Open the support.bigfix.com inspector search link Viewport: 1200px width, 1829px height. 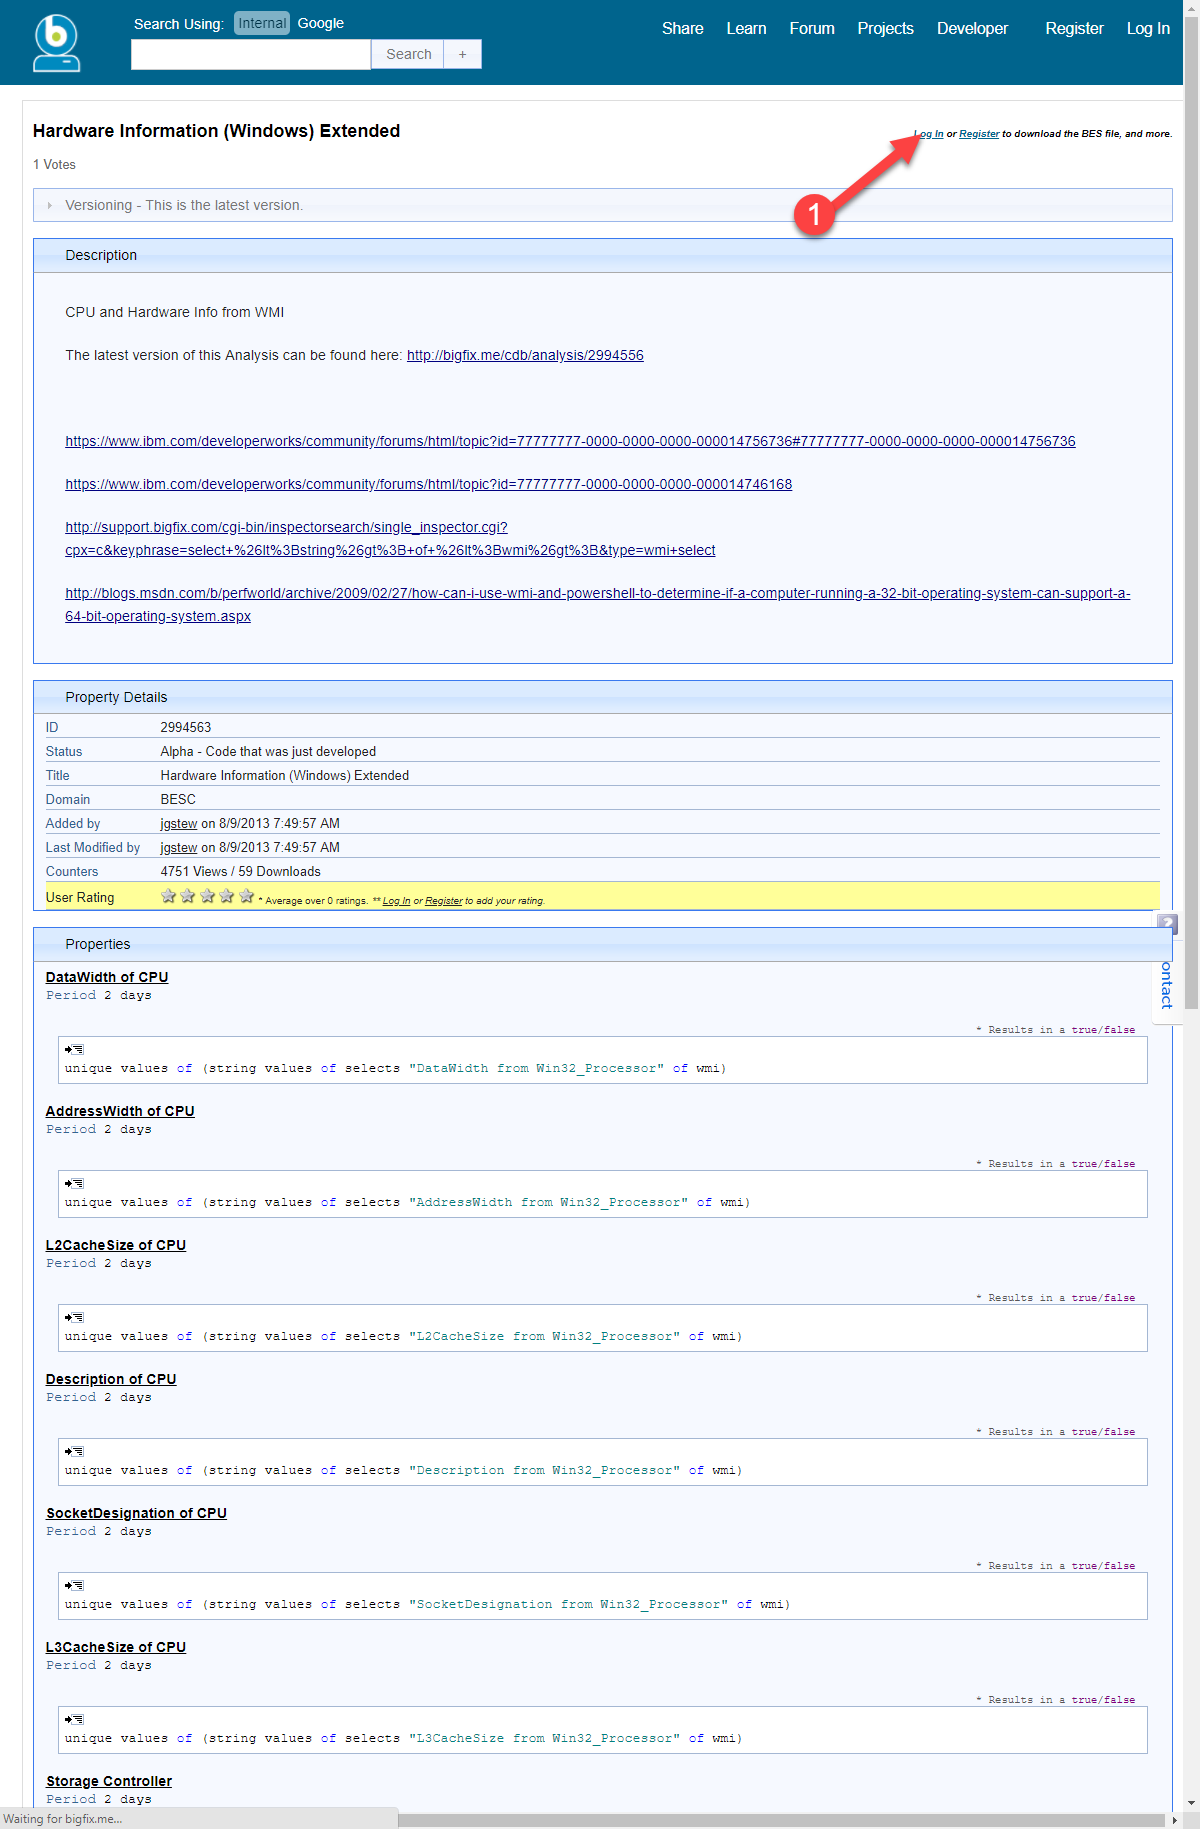[390, 538]
